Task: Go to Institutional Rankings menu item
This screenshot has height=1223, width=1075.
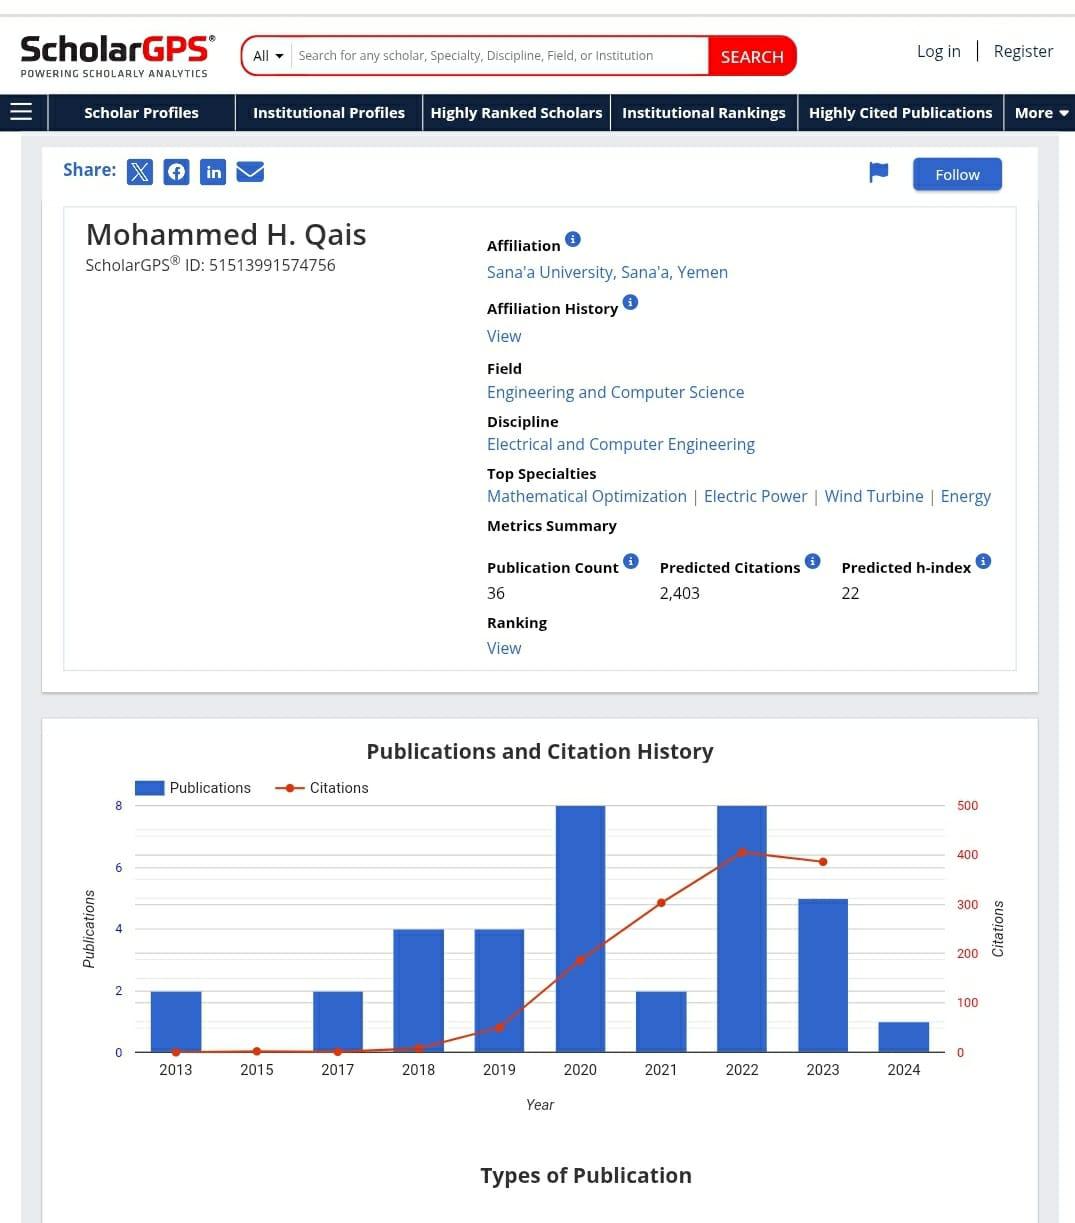Action: [703, 113]
